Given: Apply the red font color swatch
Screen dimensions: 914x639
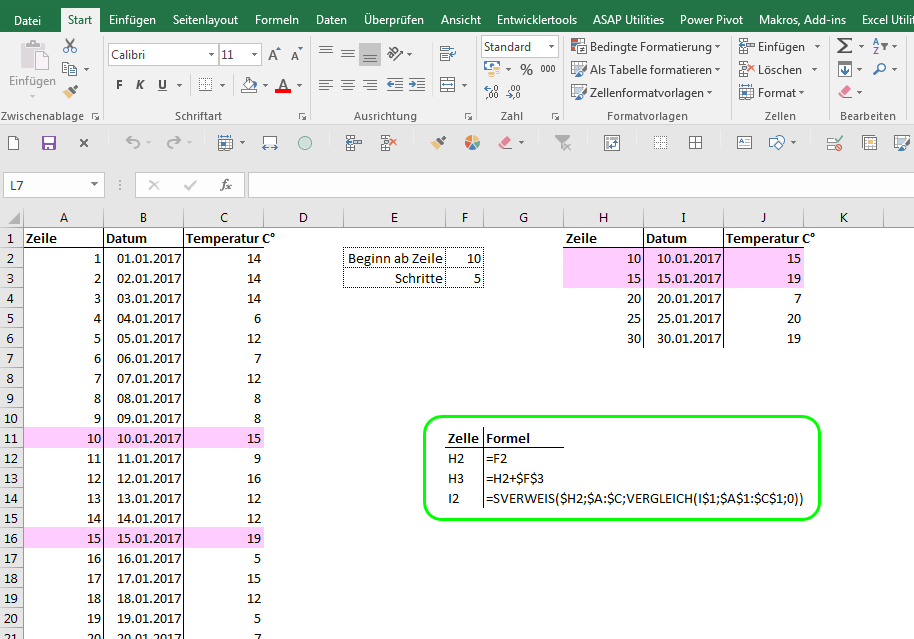Looking at the screenshot, I should click(283, 85).
